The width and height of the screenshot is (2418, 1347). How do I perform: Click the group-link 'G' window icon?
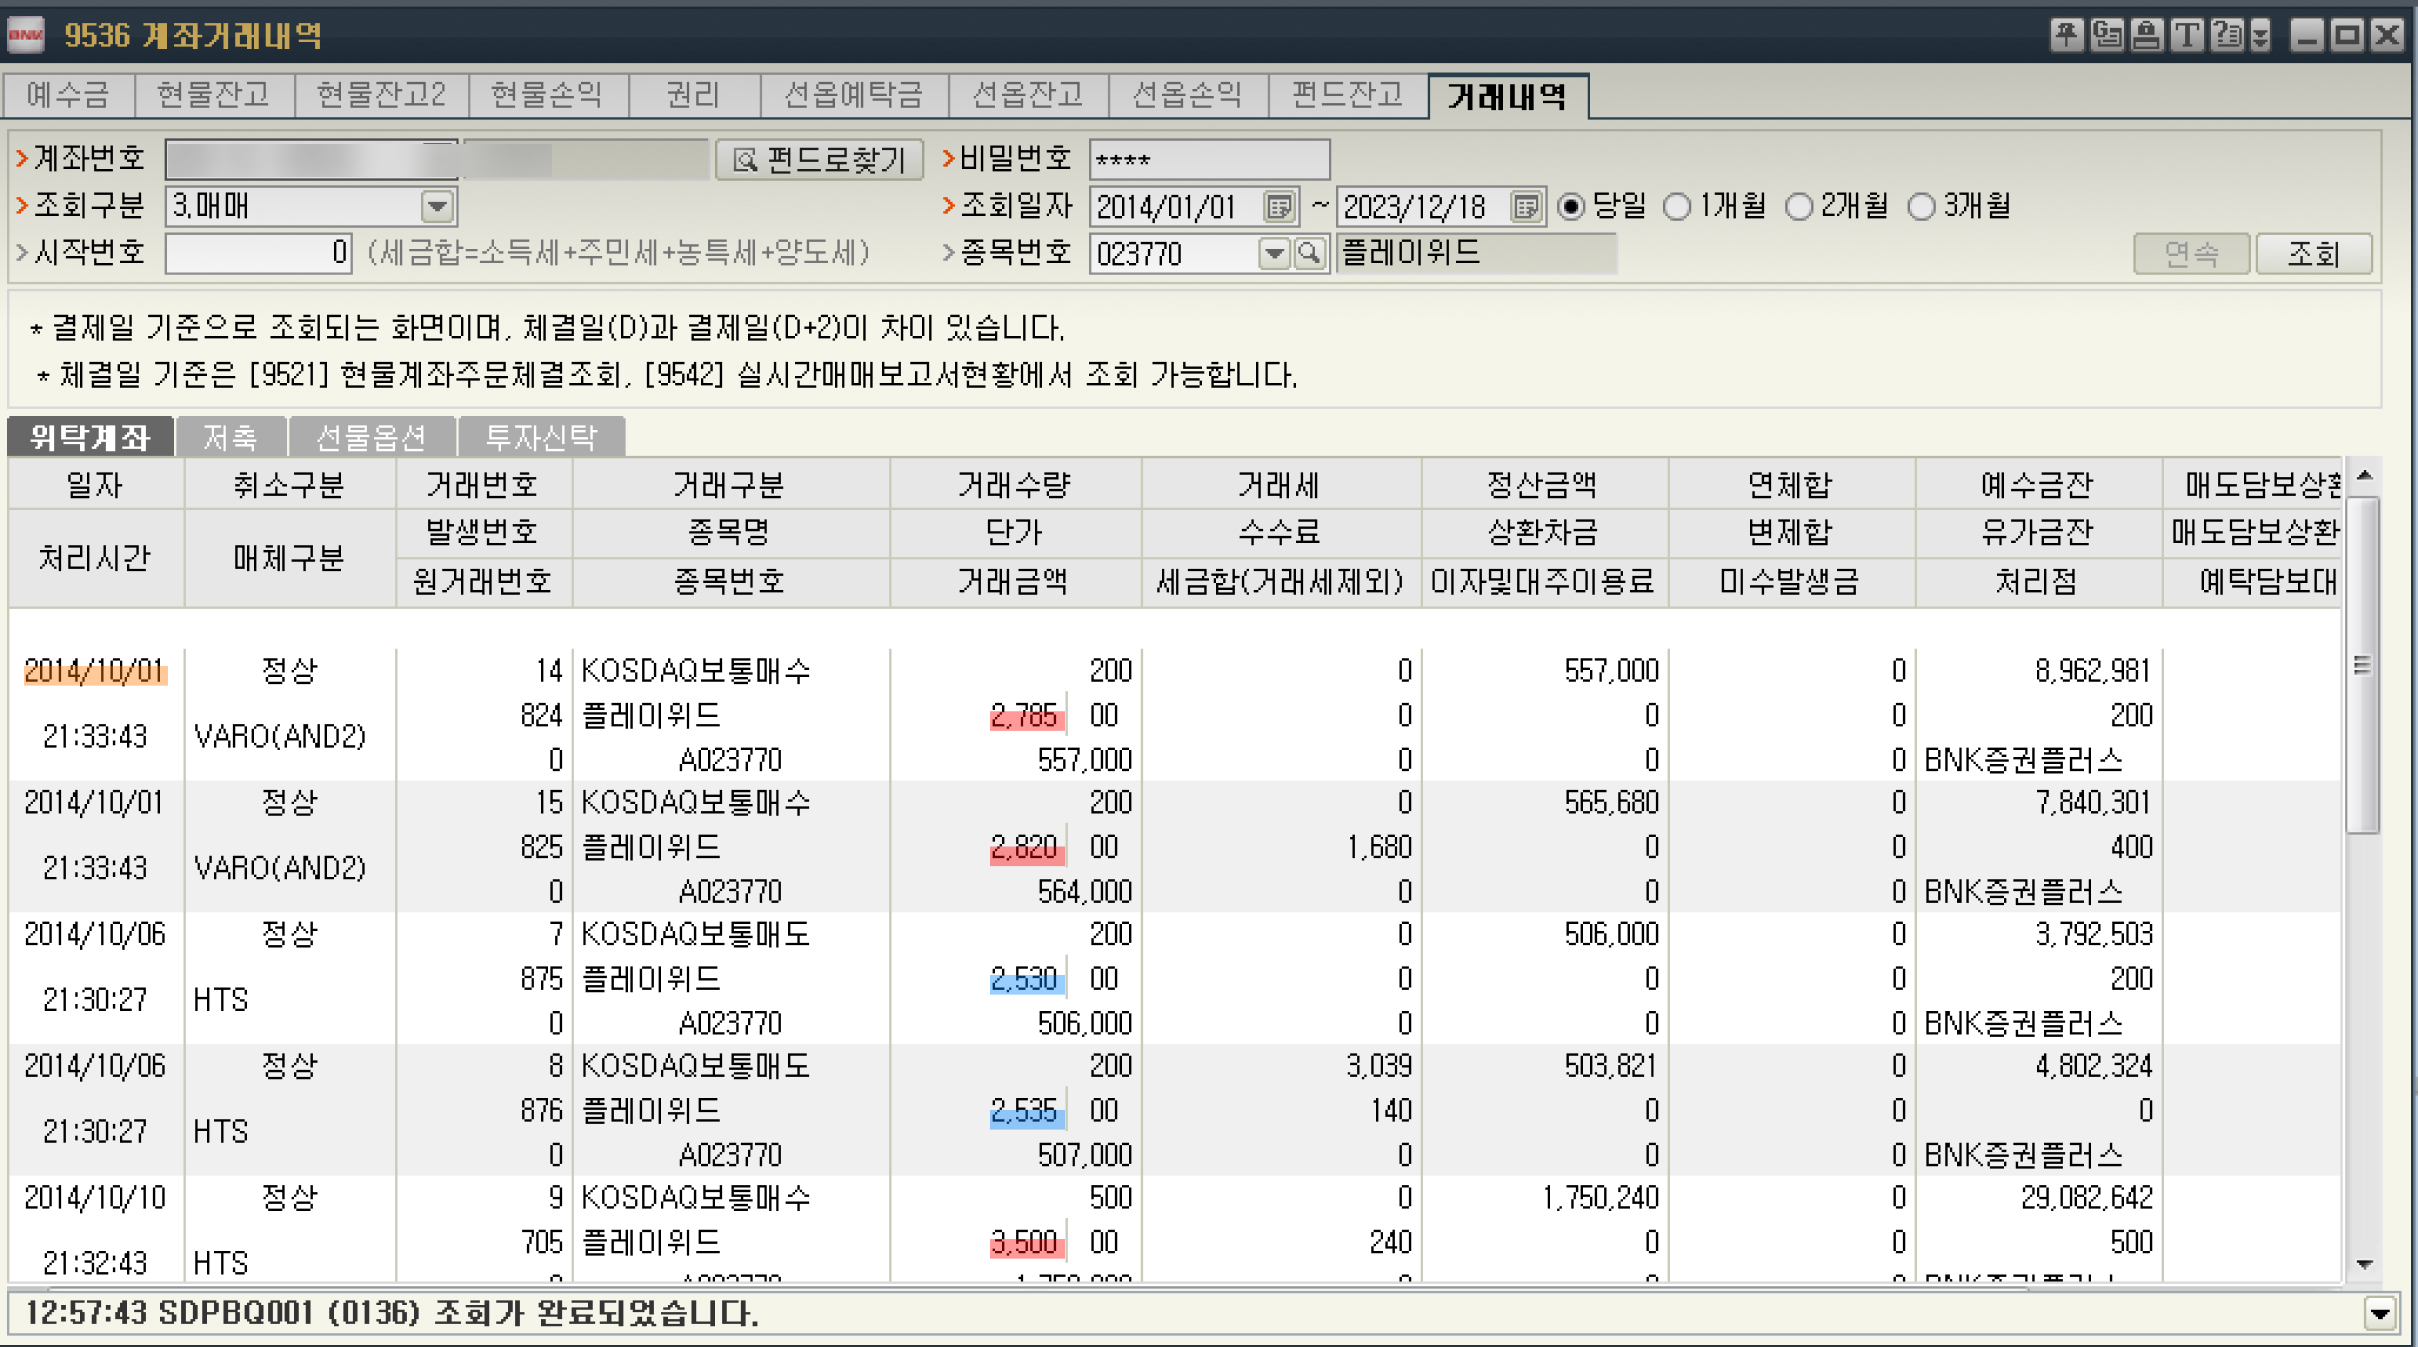tap(2106, 35)
